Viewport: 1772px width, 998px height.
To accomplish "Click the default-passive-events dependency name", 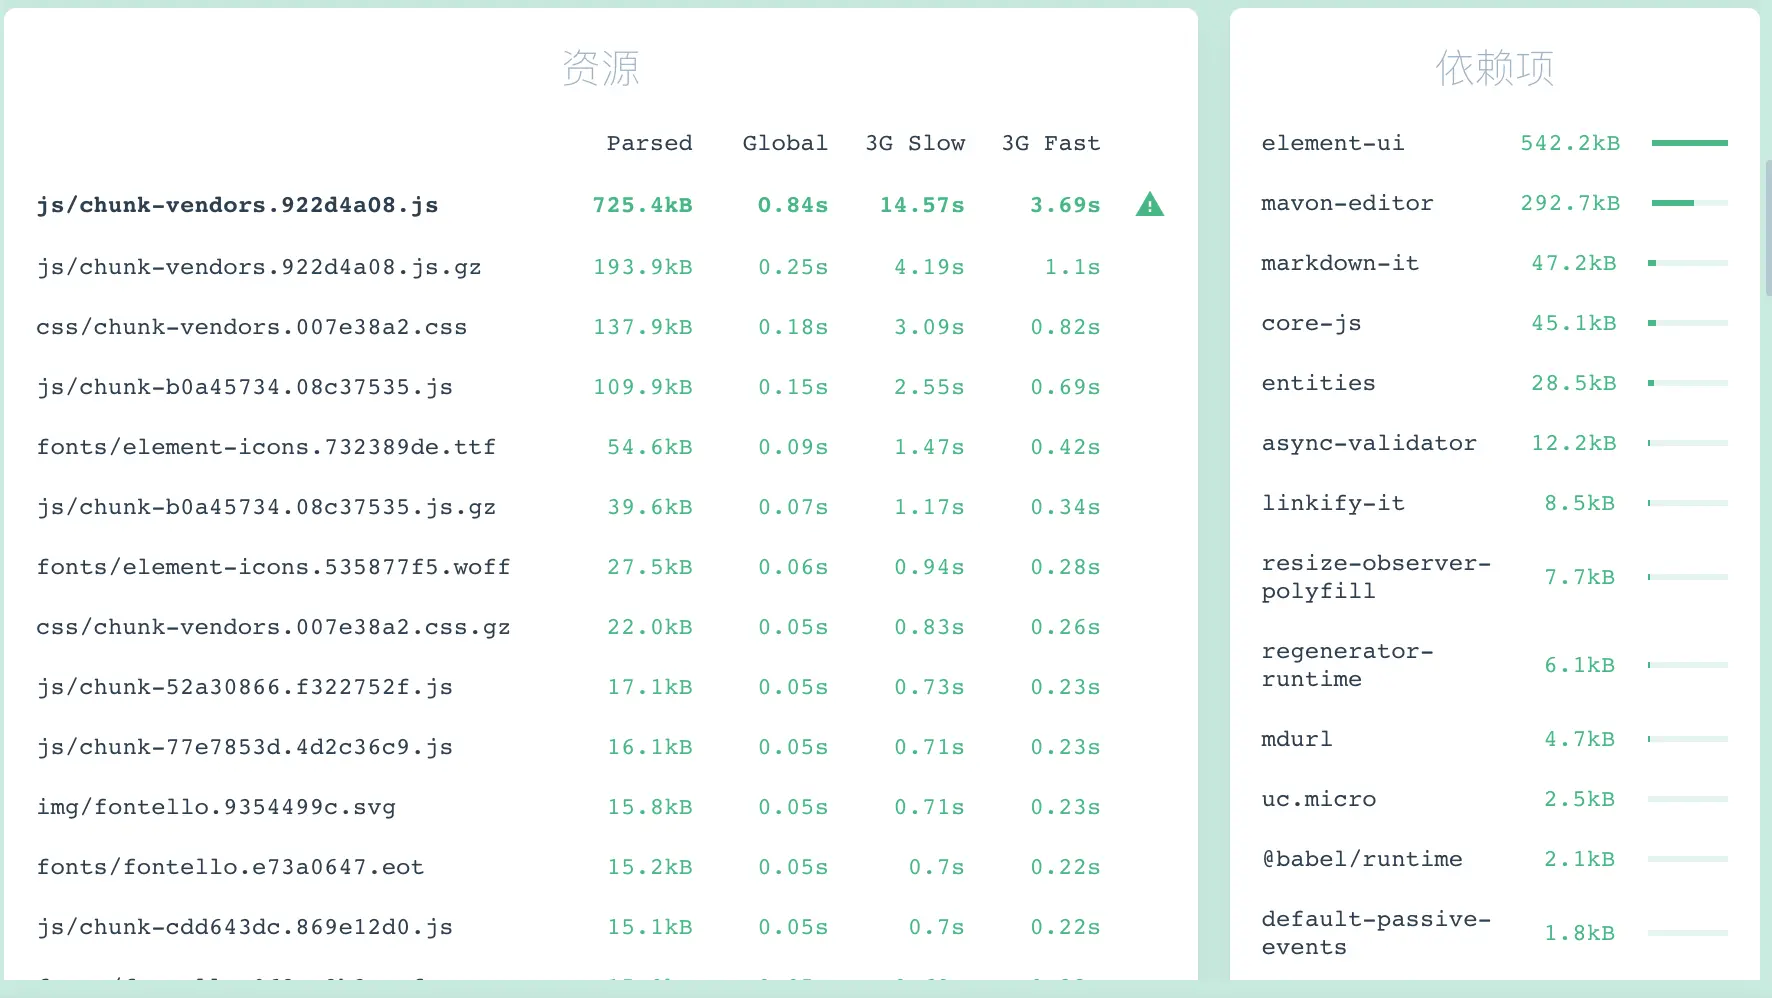I will point(1376,933).
